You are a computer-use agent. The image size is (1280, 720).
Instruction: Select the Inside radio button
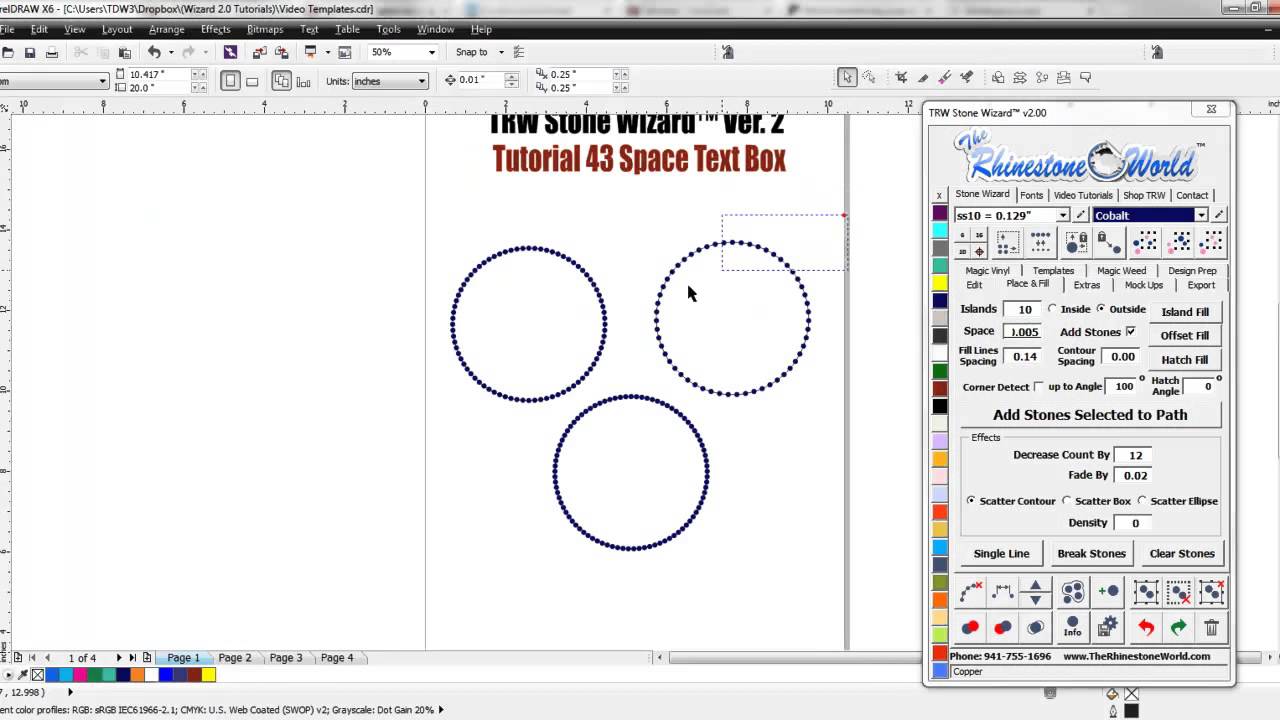click(x=1052, y=309)
